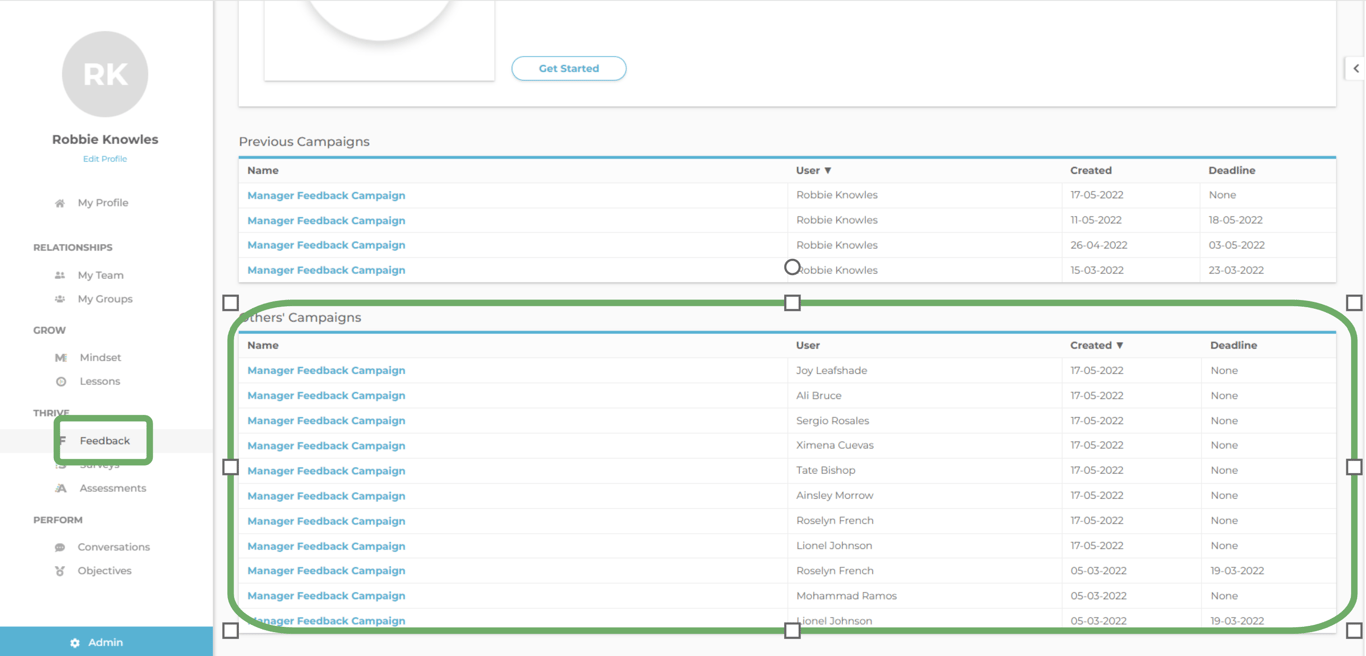Click the Previous Campaigns heading
This screenshot has height=656, width=1366.
(304, 142)
